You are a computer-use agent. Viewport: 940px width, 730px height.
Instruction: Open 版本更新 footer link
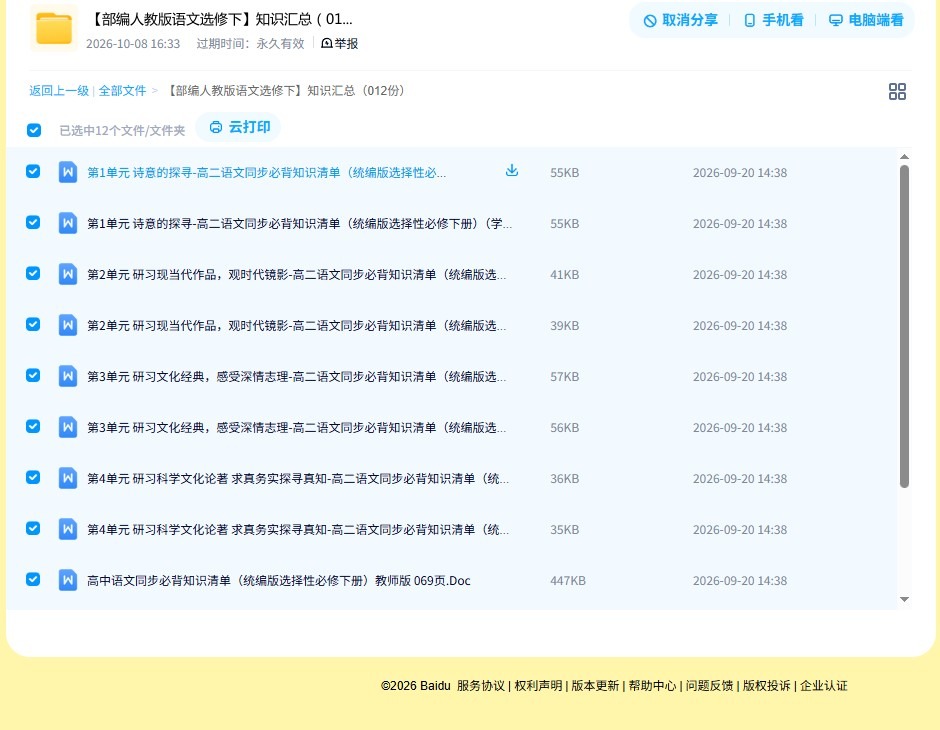click(595, 685)
